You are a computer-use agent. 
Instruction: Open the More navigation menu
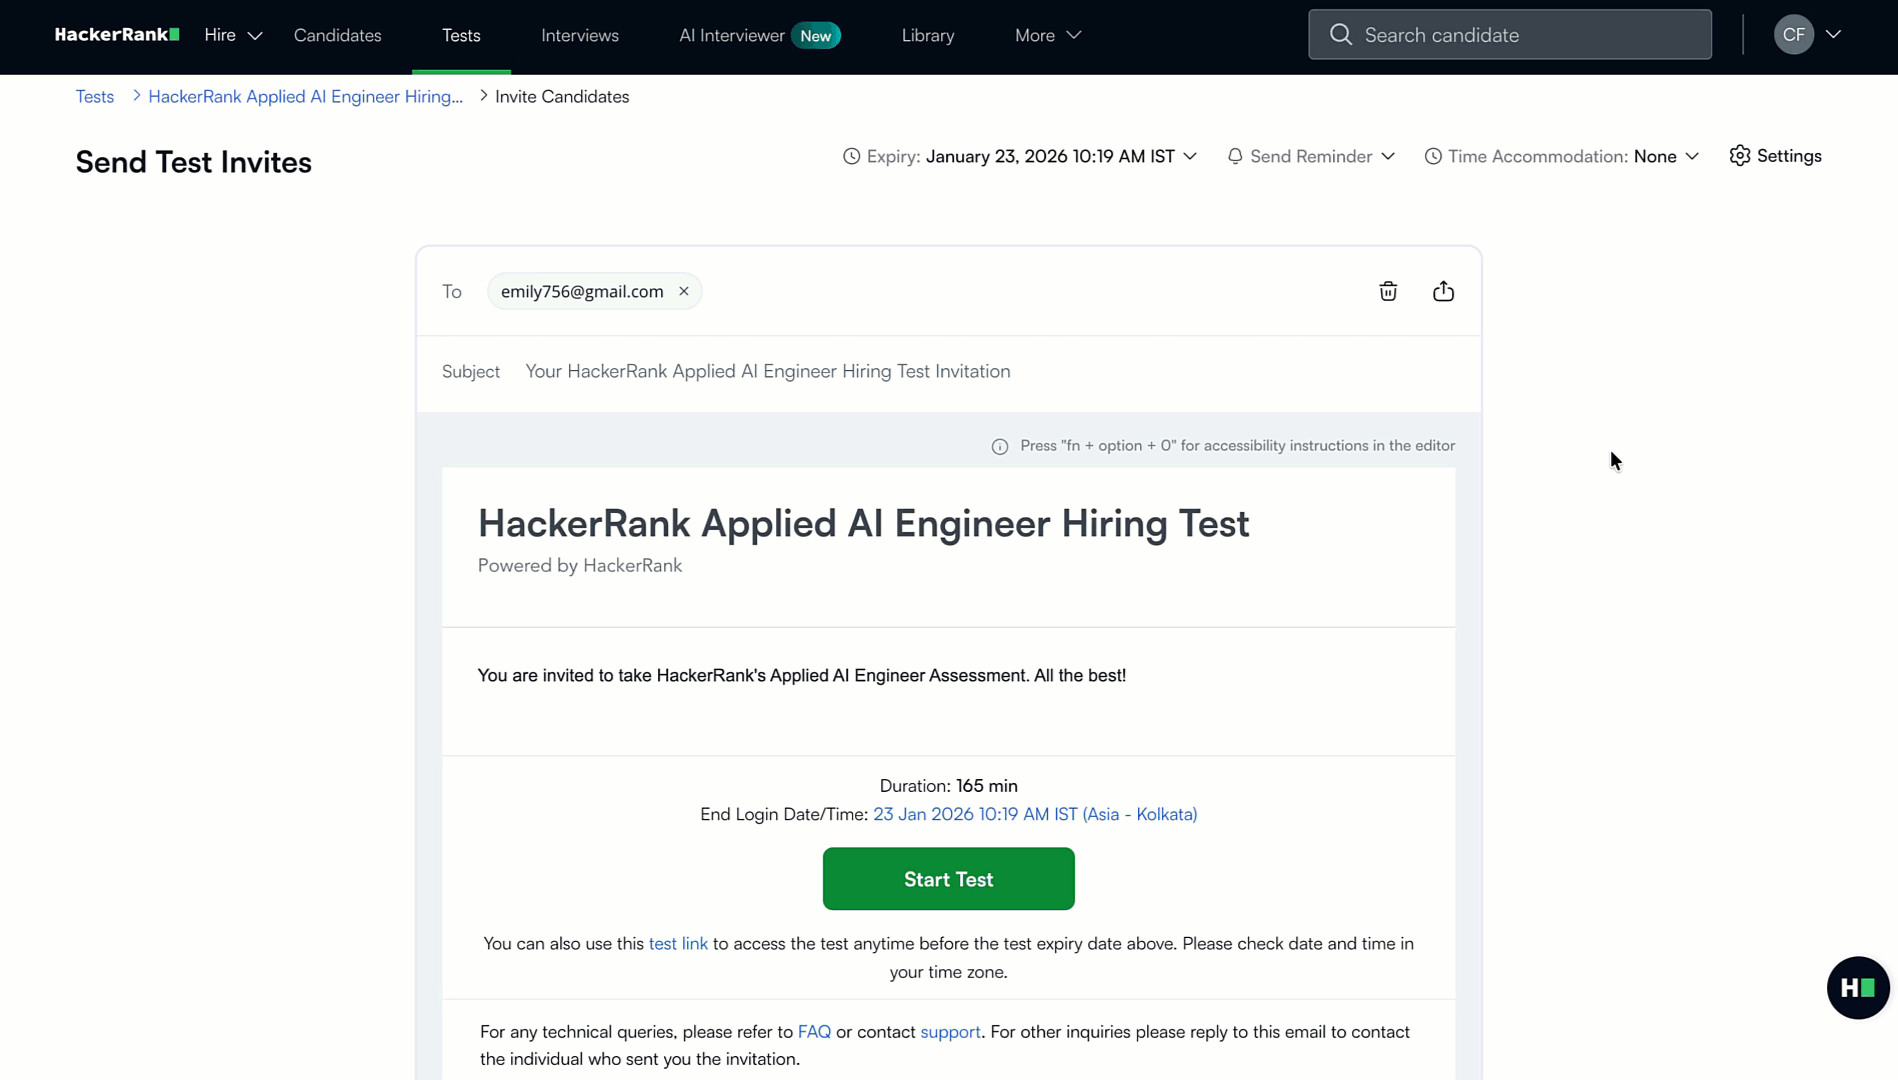(1047, 35)
